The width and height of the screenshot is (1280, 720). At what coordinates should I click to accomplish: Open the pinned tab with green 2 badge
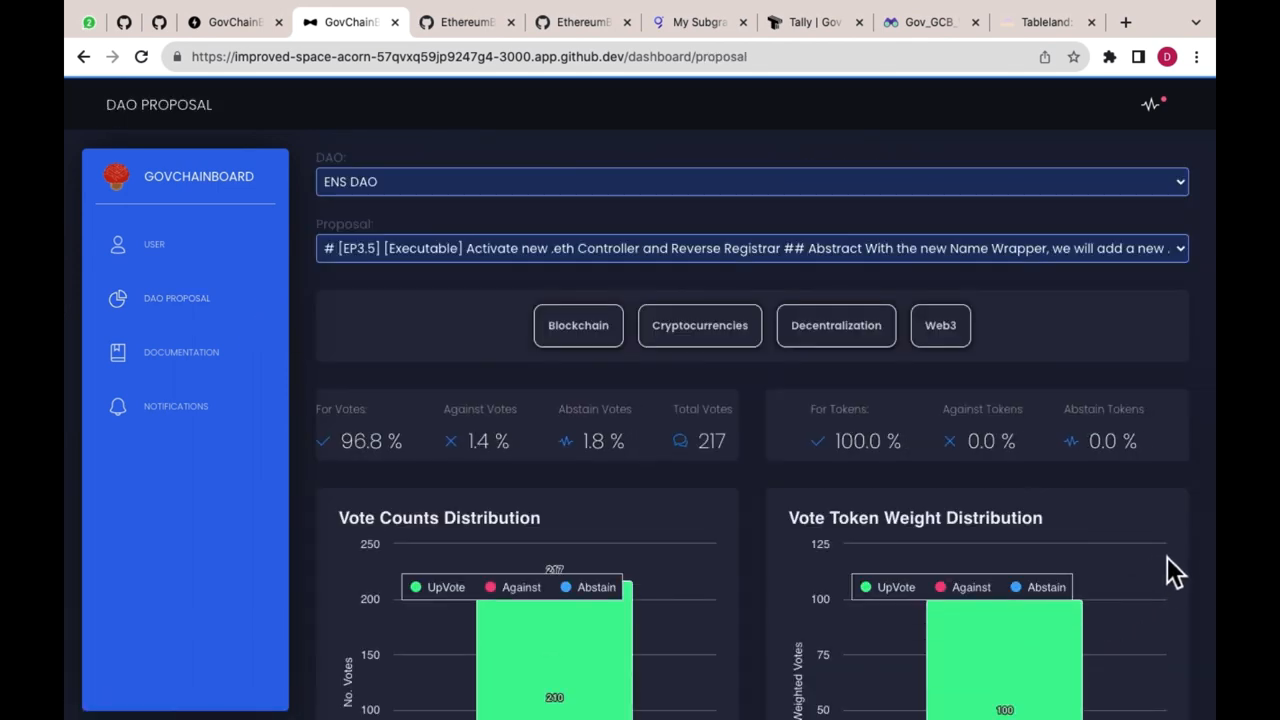tap(89, 22)
